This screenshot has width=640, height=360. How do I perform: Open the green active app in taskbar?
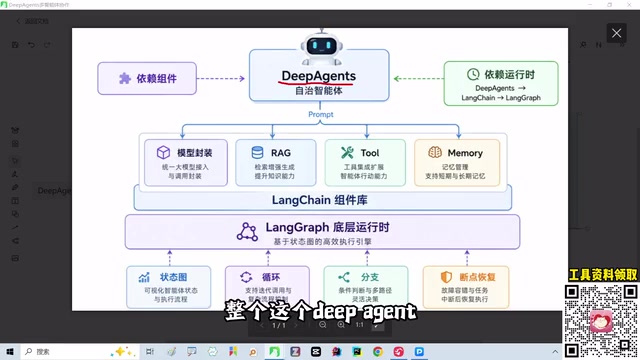coord(274,351)
